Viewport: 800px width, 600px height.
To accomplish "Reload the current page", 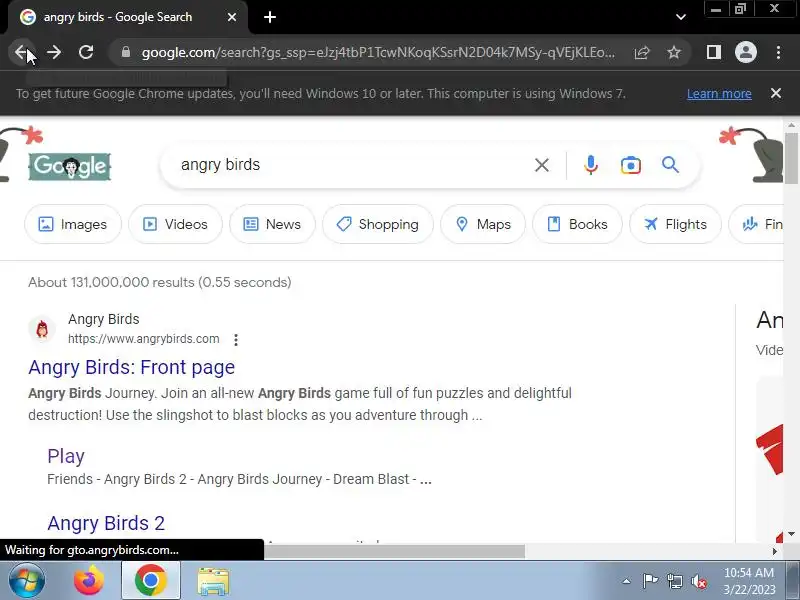I will click(x=86, y=52).
